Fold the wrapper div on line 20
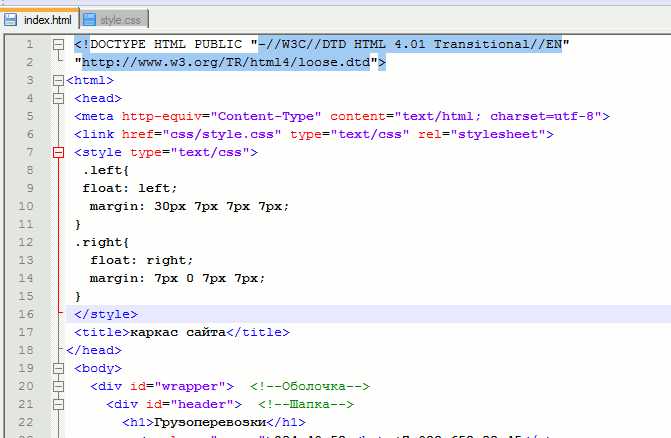The image size is (671, 438). [58, 386]
